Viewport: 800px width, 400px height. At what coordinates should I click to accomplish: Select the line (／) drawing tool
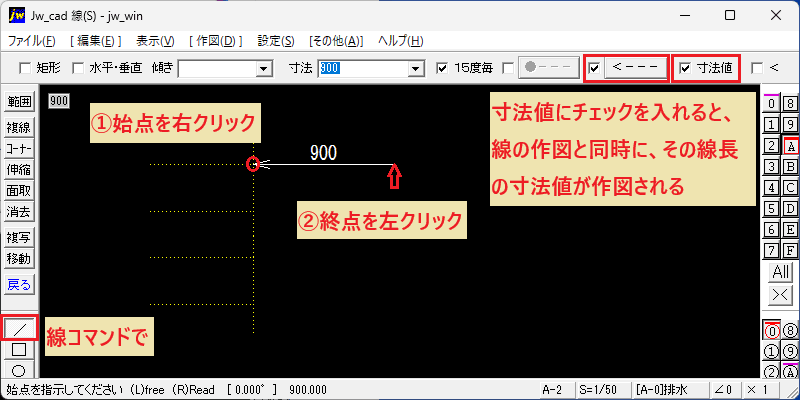pos(19,329)
